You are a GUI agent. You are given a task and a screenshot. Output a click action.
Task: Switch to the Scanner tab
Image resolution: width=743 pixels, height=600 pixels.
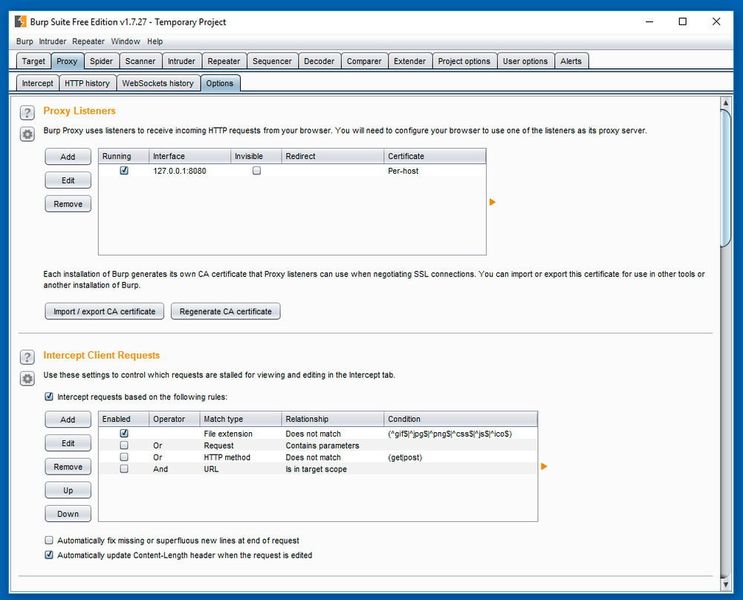point(140,61)
